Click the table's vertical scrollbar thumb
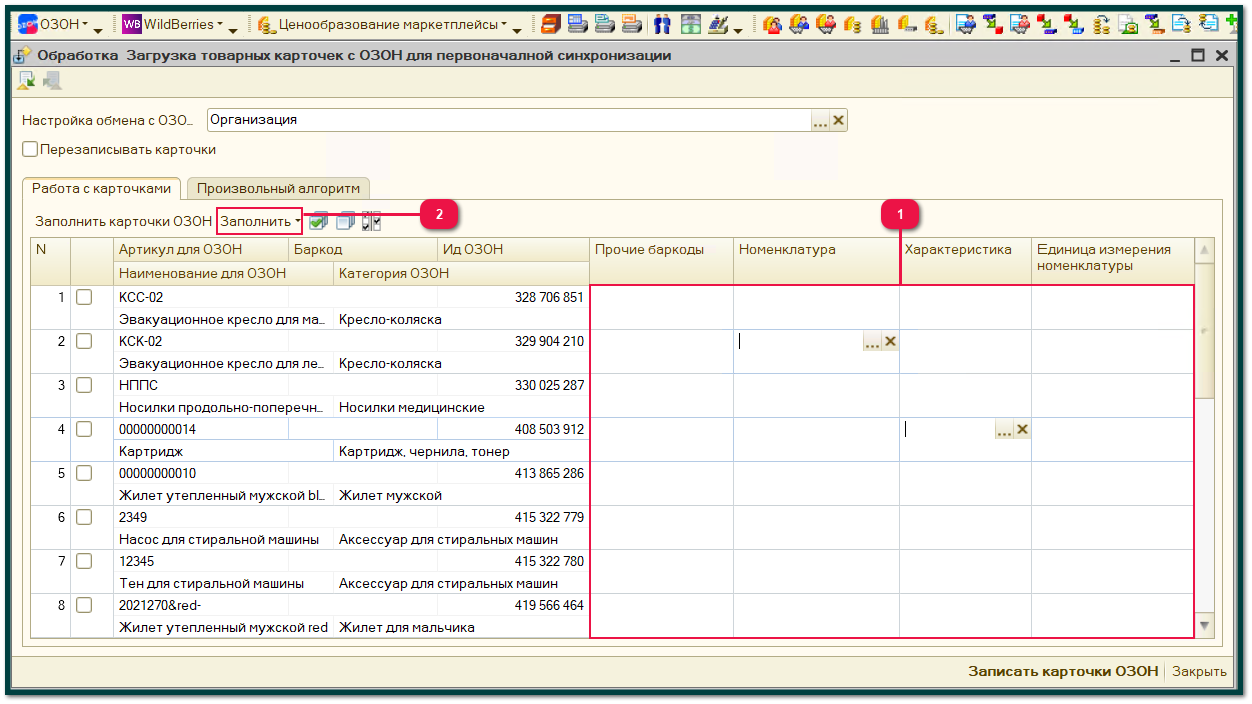Screen dimensions: 1252x704 1204,330
